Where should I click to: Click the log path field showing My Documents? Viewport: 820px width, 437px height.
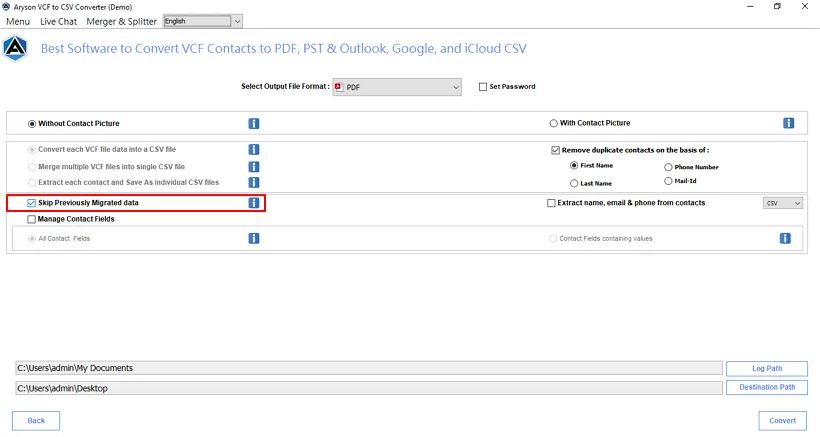tap(369, 368)
